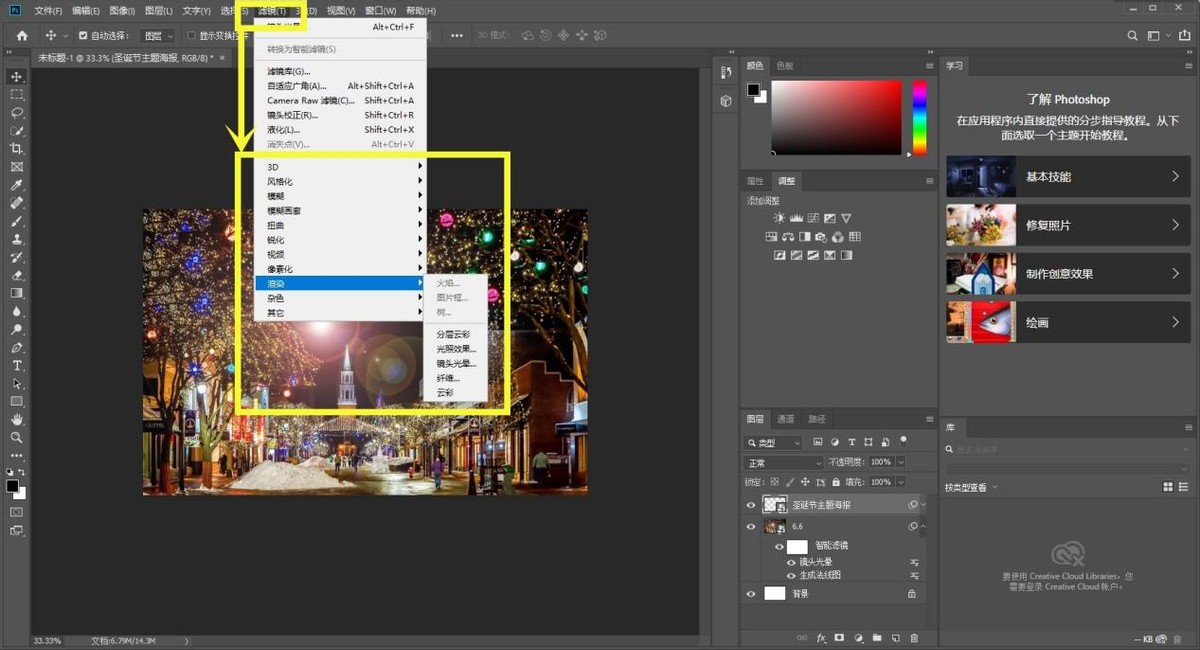Uncheck the 自动选择 checkbox
This screenshot has height=650, width=1200.
coord(83,36)
